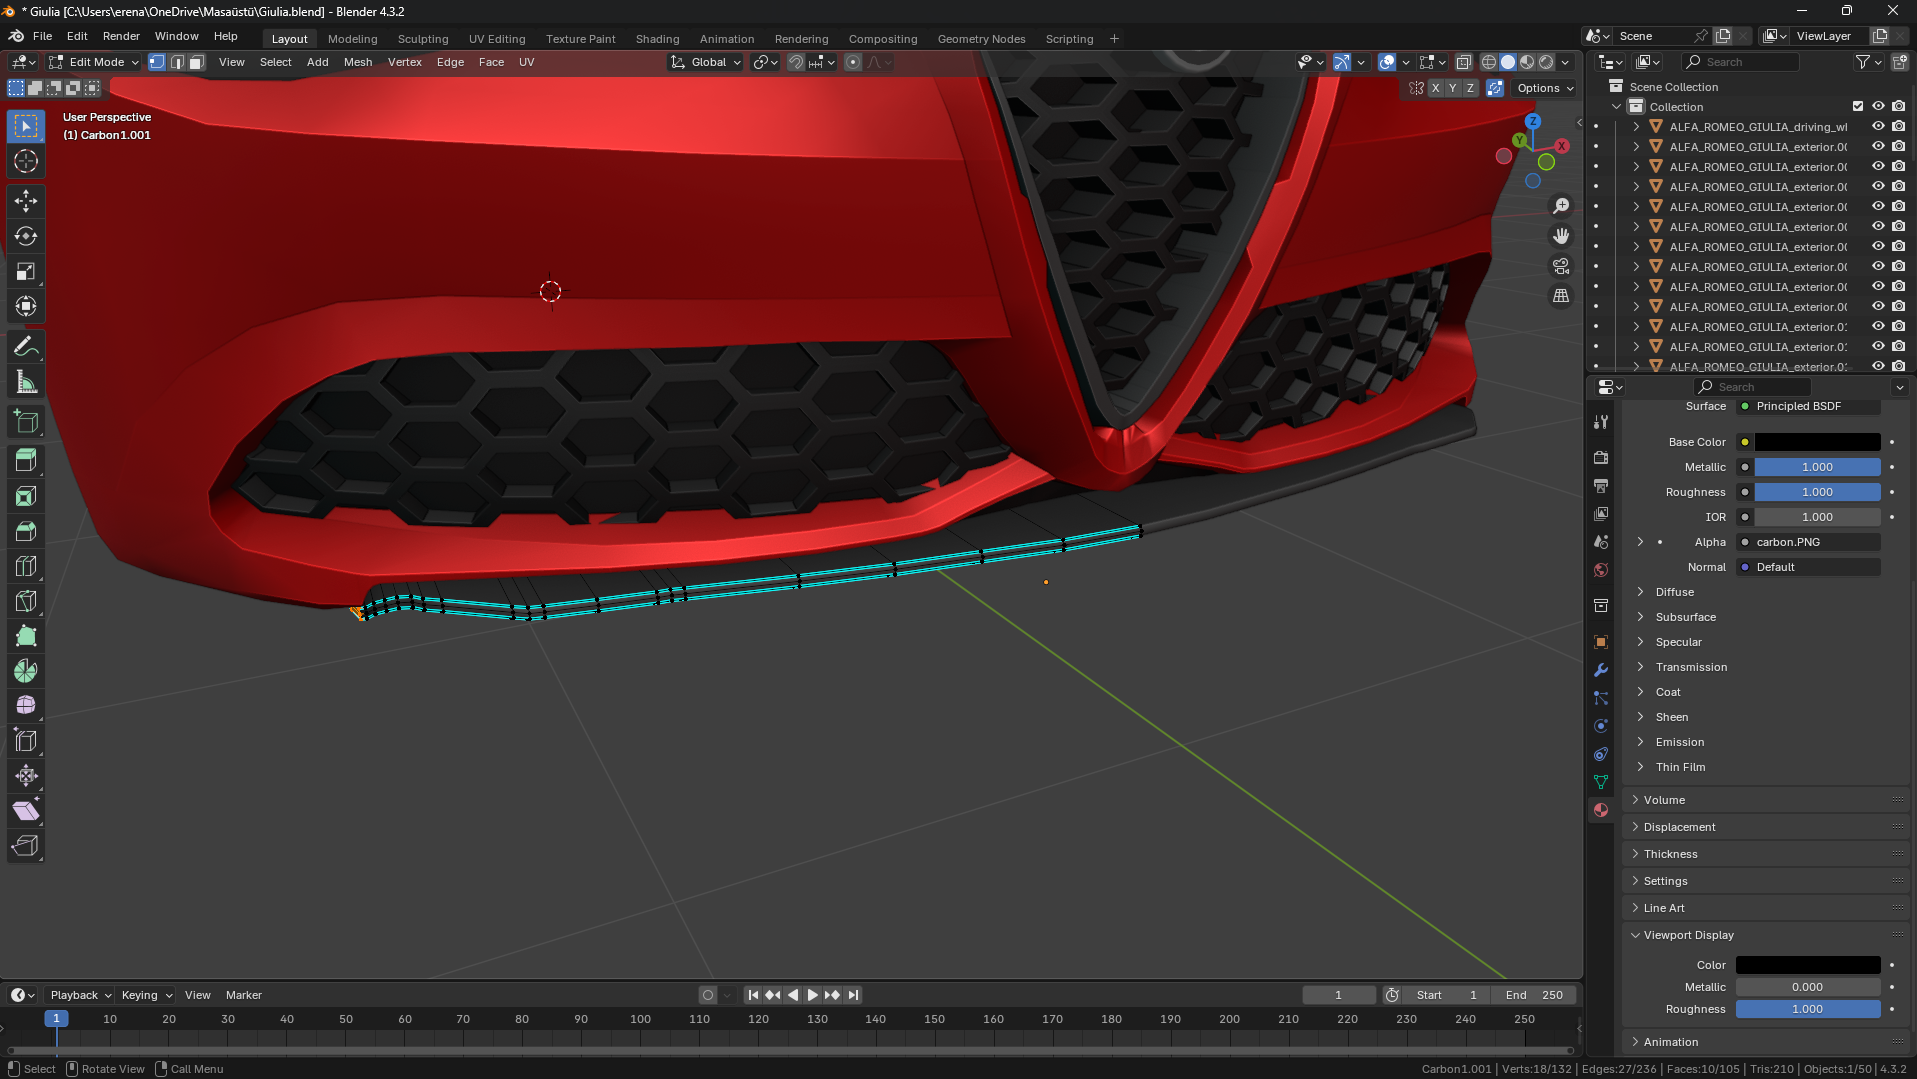Click the Principled BSDF surface button
This screenshot has height=1079, width=1917.
(x=1809, y=406)
